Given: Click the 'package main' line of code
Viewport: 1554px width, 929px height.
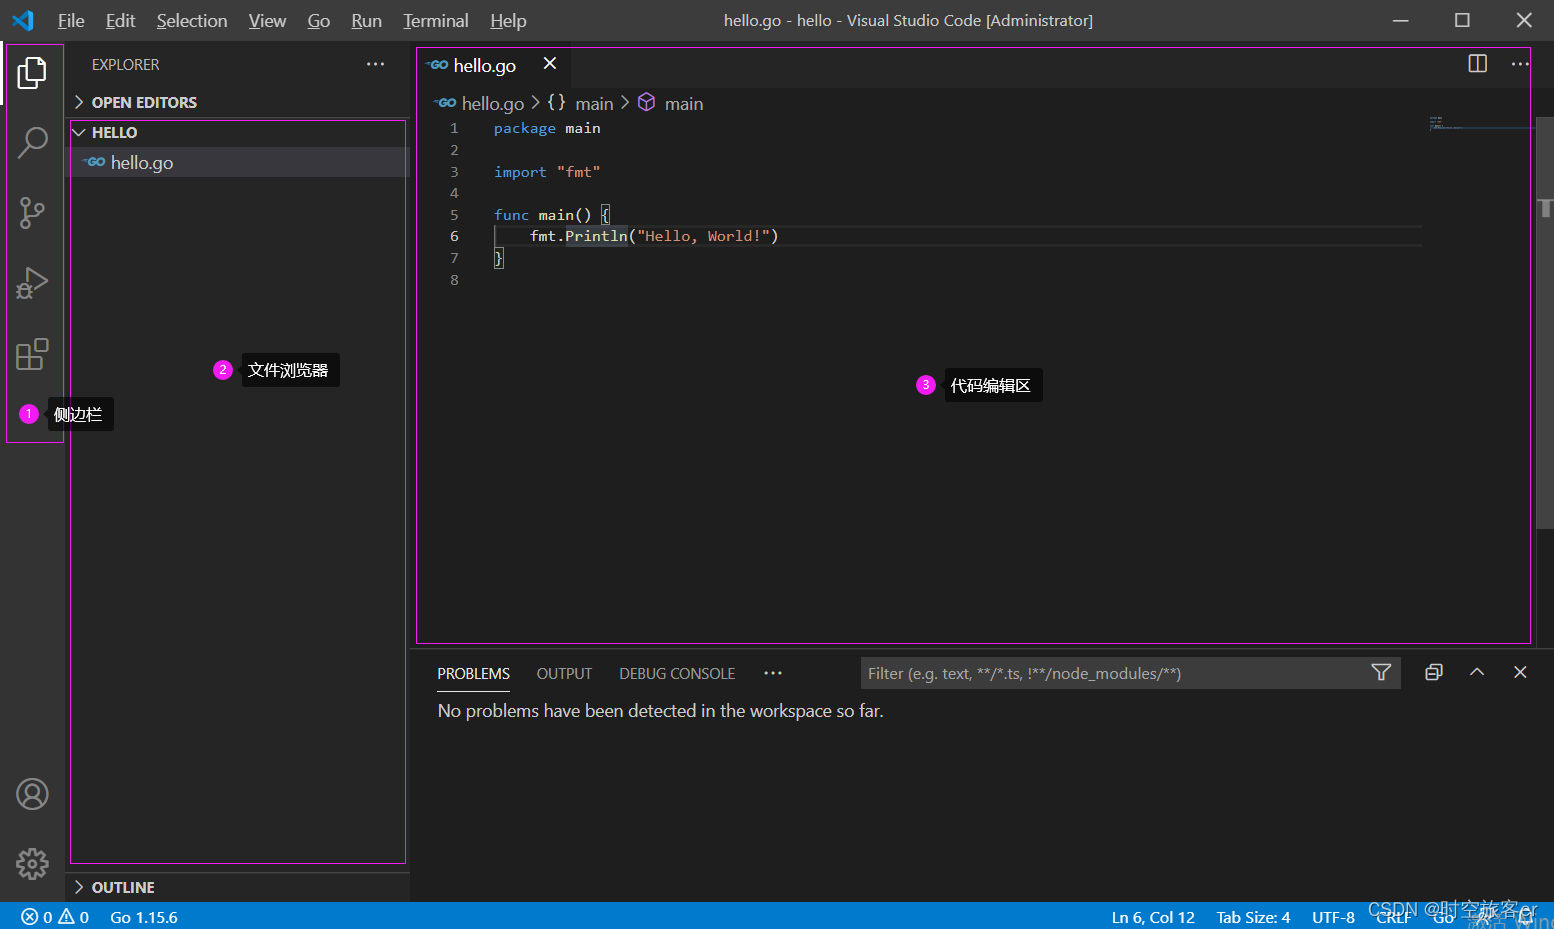Looking at the screenshot, I should point(547,128).
